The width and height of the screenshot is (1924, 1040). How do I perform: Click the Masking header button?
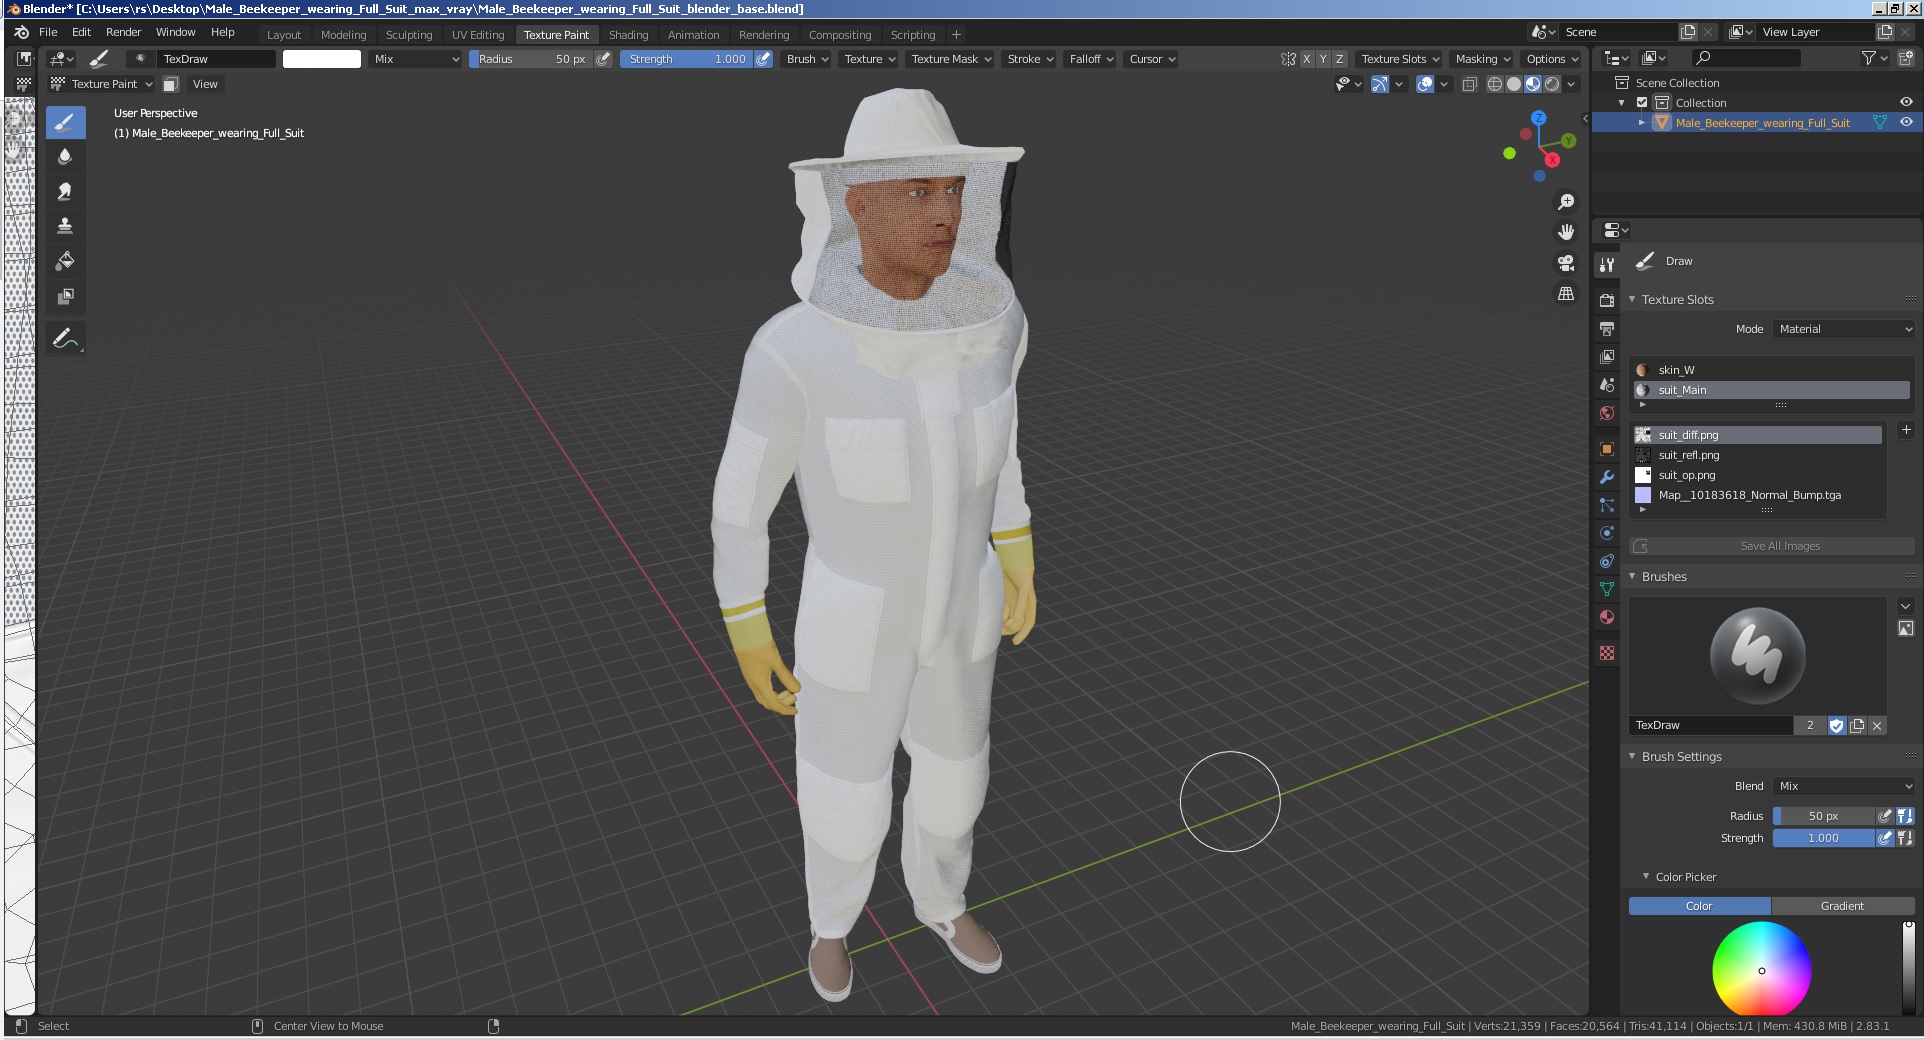point(1482,59)
